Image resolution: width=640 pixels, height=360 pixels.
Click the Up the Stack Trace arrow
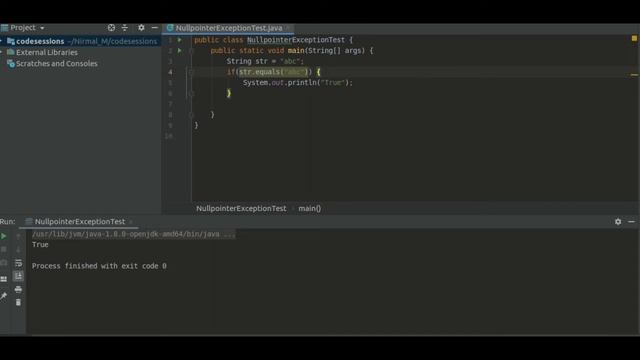point(18,236)
